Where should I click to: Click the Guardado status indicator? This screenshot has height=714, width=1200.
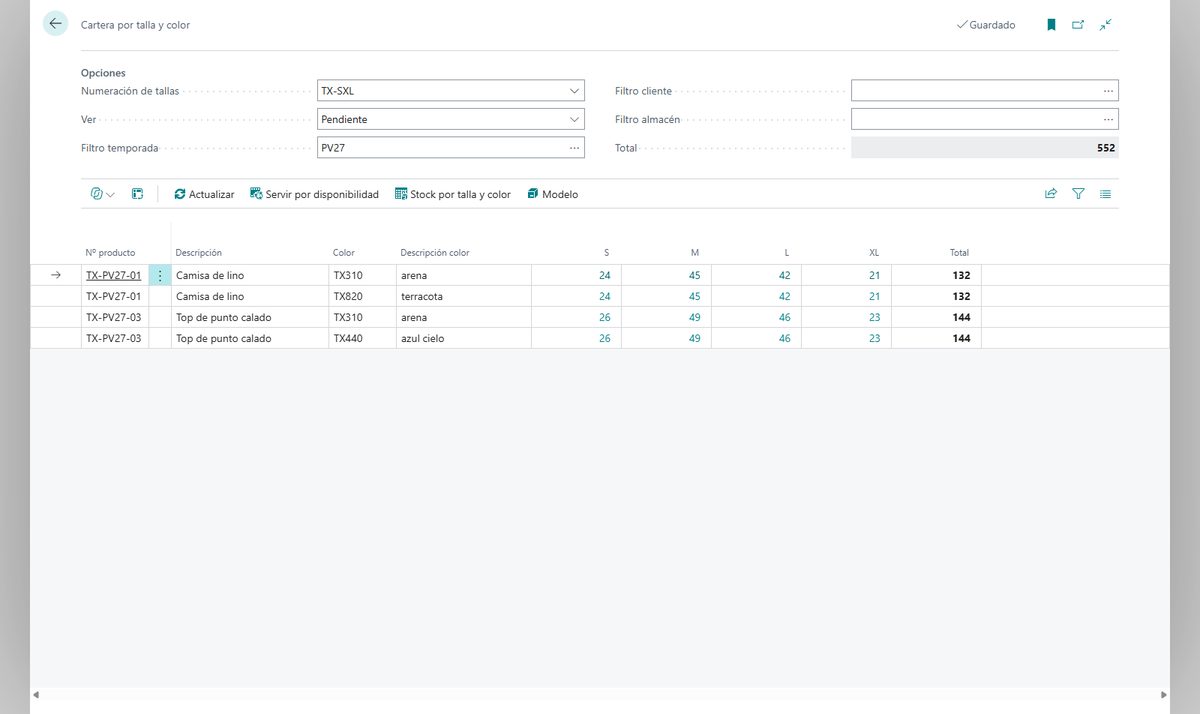coord(986,25)
